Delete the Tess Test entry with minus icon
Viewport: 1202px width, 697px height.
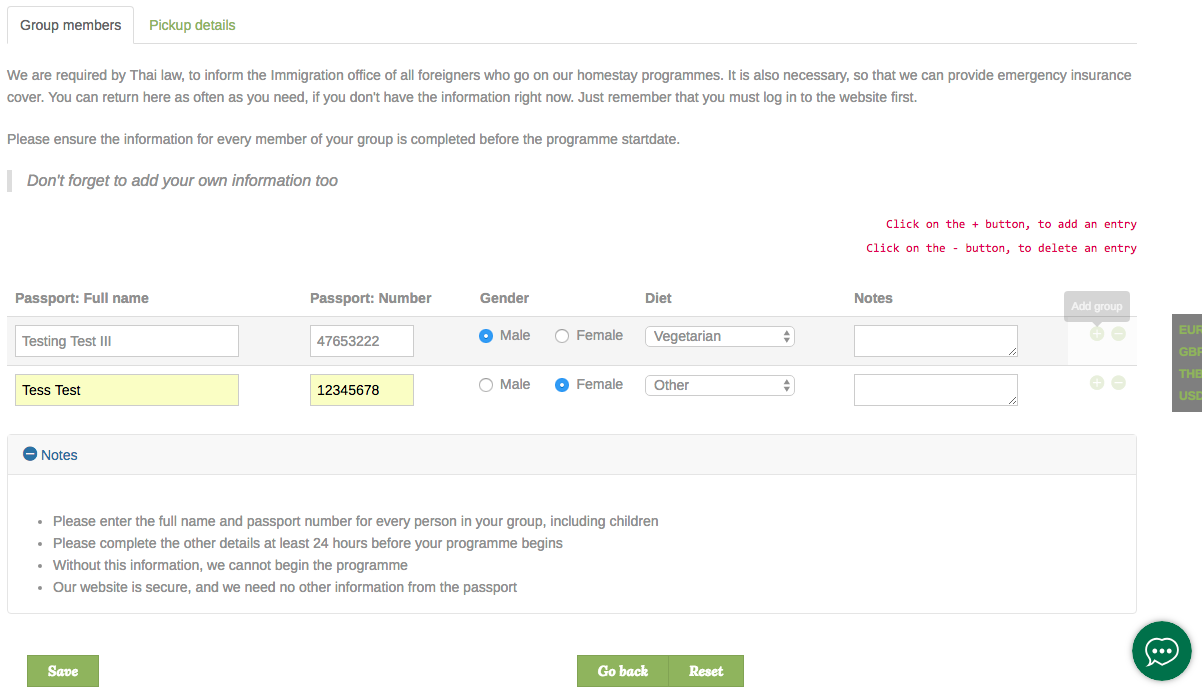click(1118, 383)
